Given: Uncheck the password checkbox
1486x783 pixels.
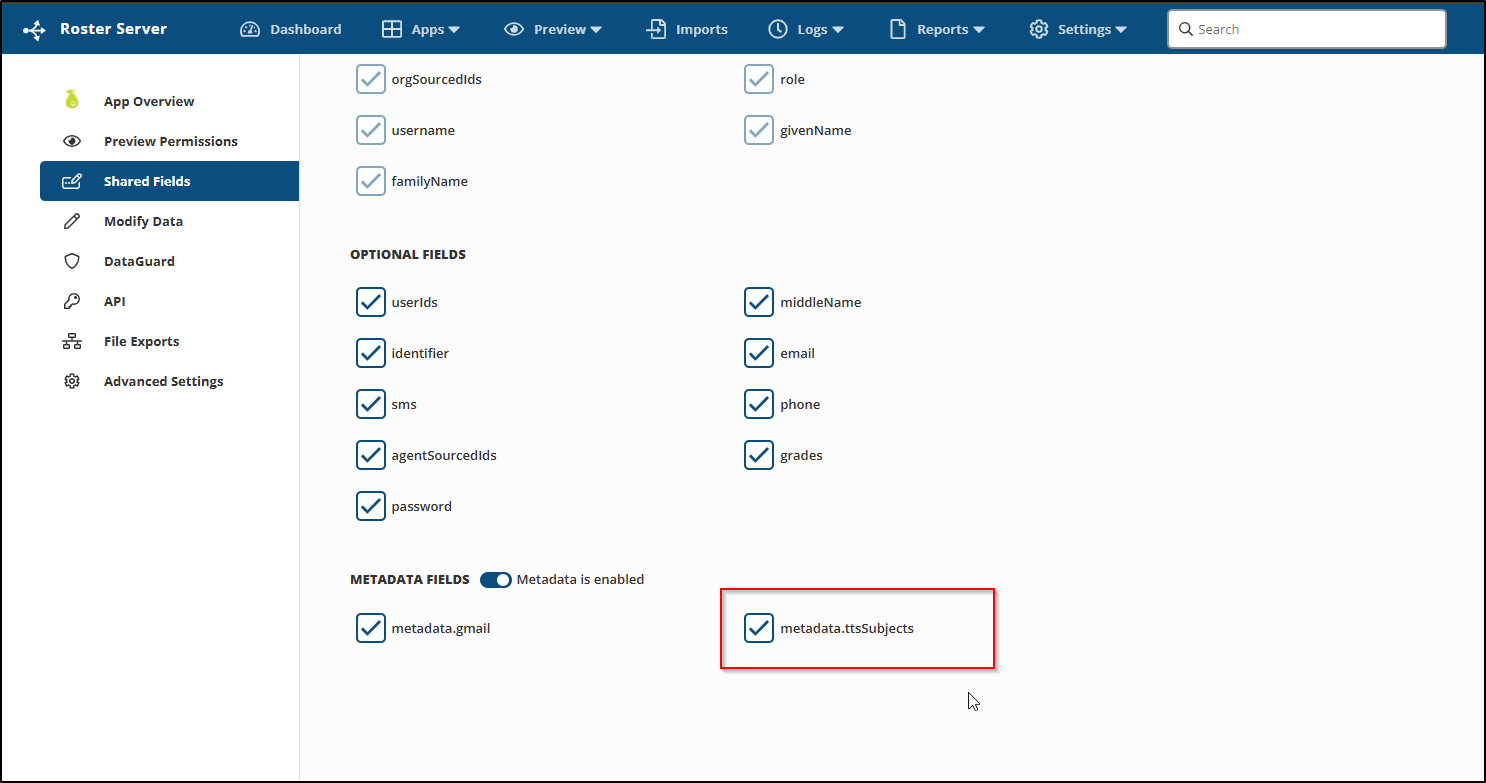Looking at the screenshot, I should (x=371, y=506).
